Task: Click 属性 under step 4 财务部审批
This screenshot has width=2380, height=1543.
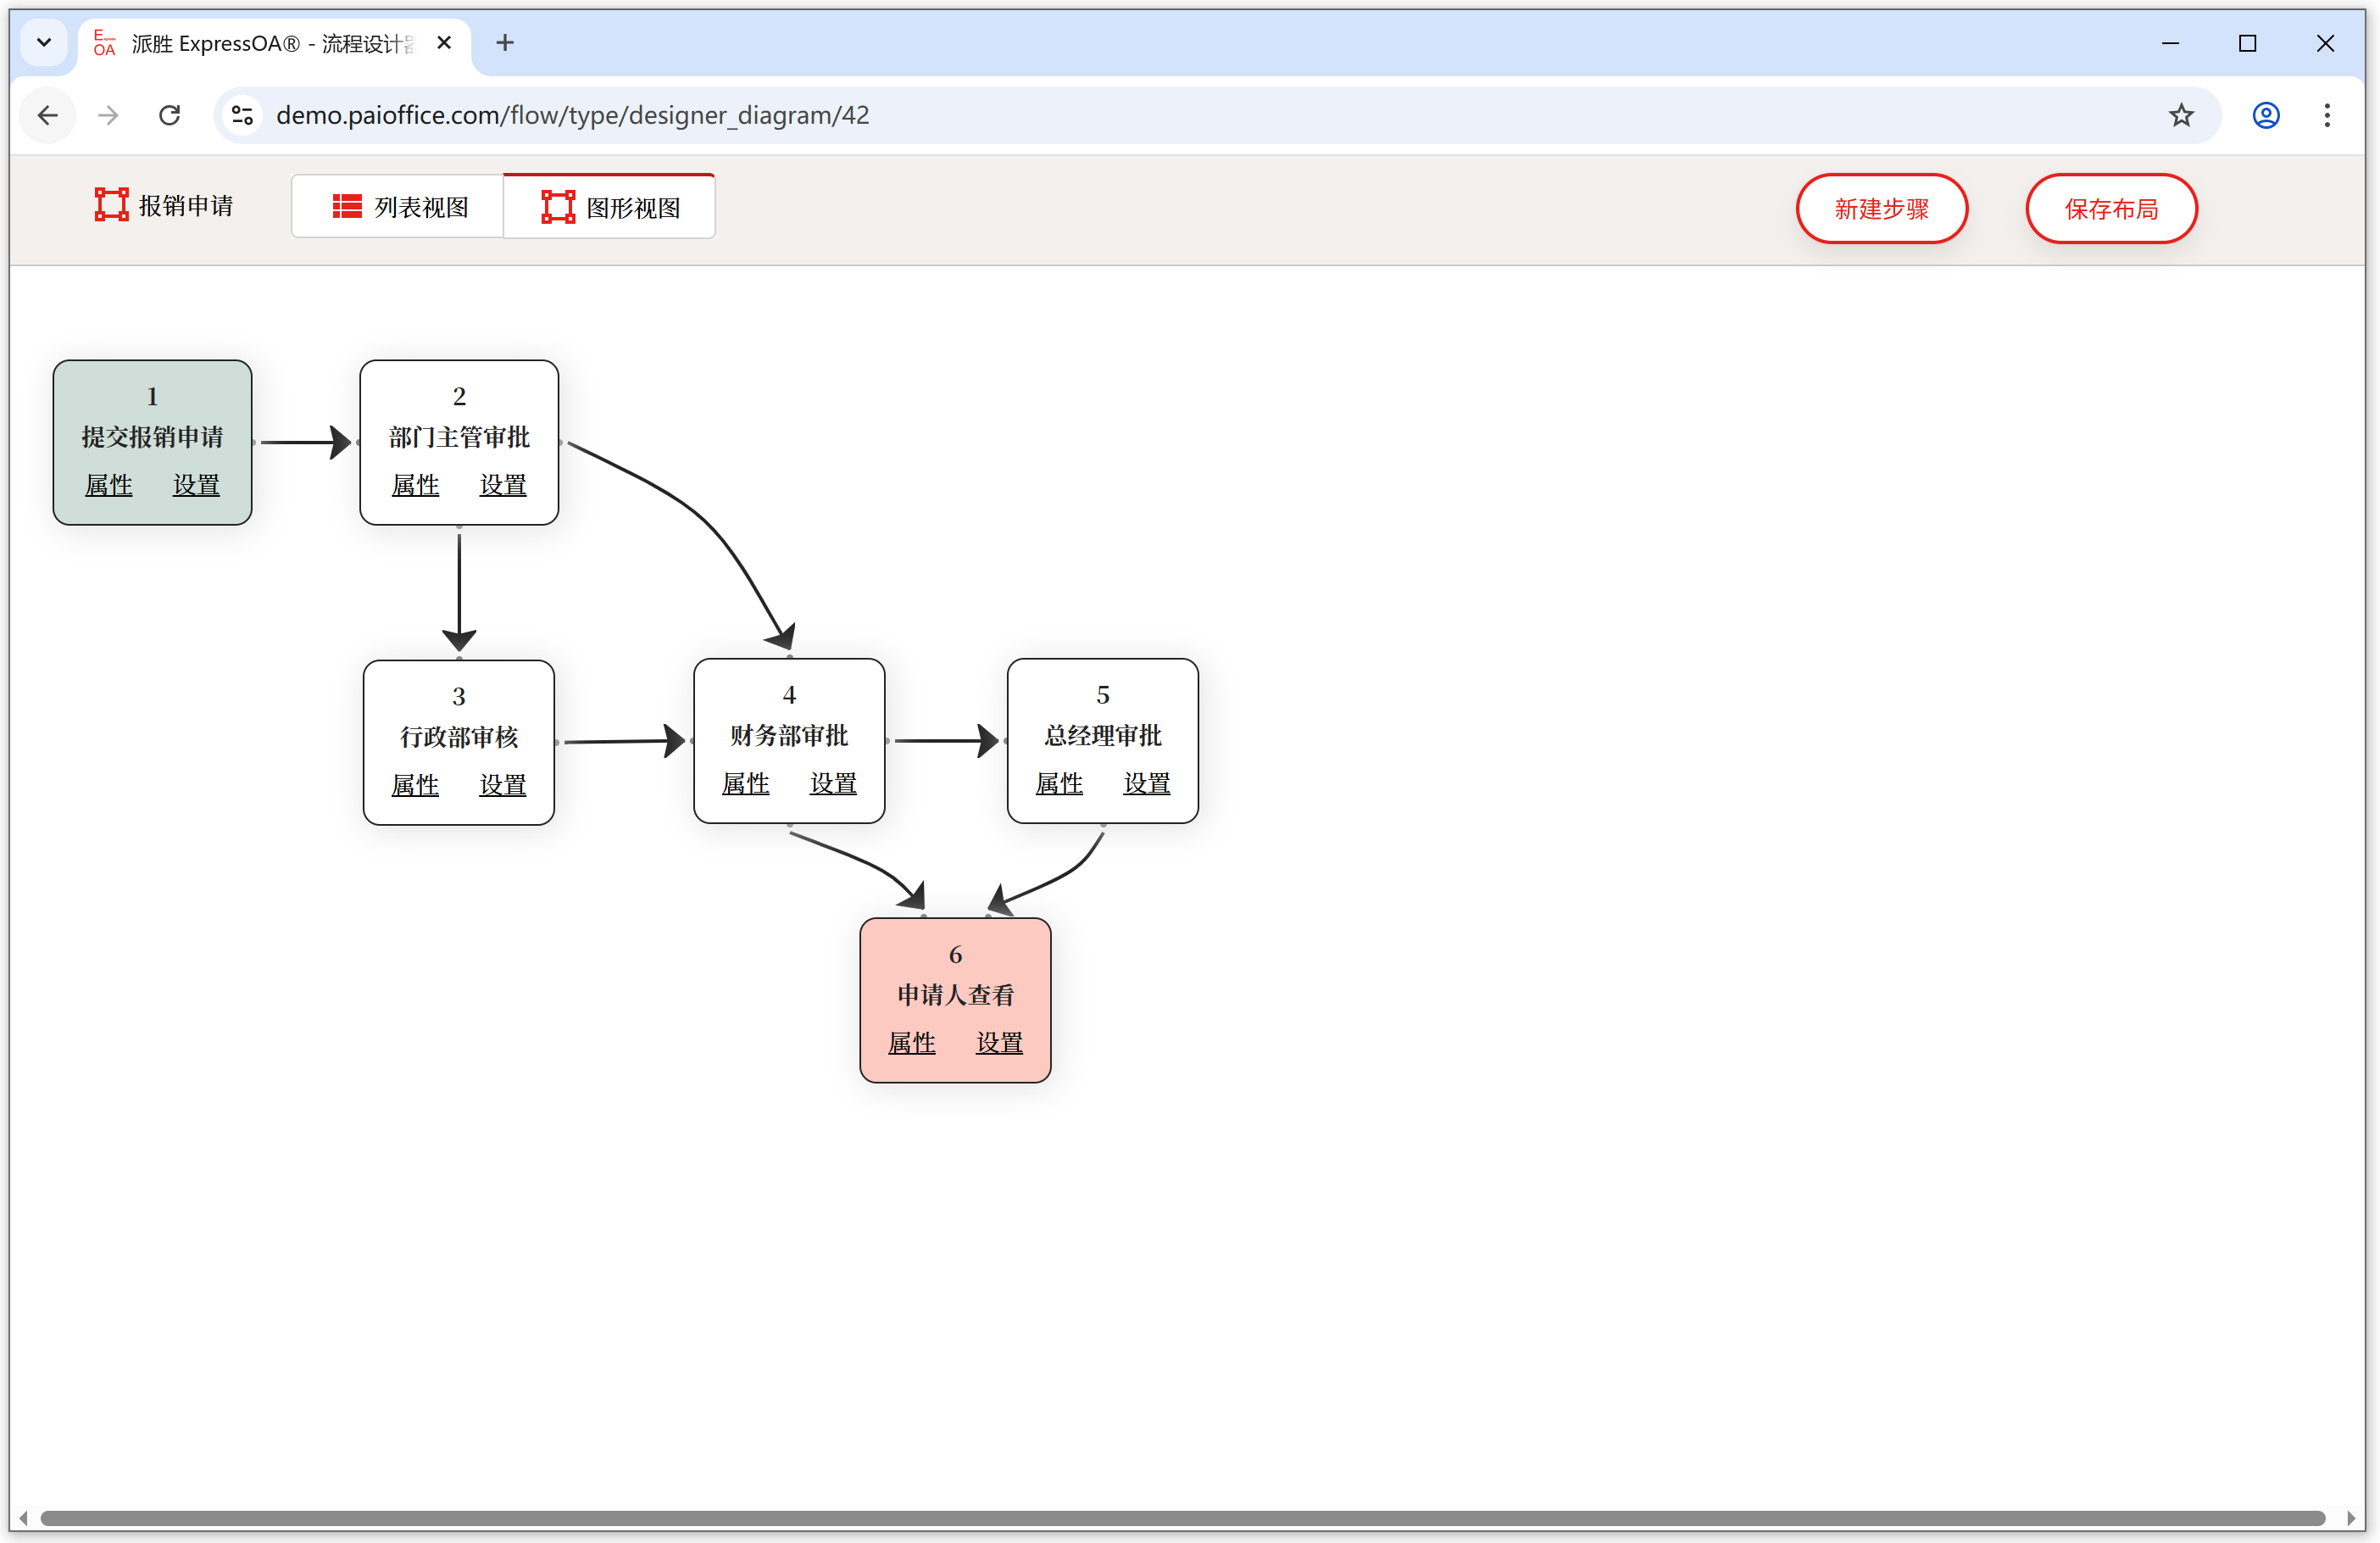Action: 745,783
